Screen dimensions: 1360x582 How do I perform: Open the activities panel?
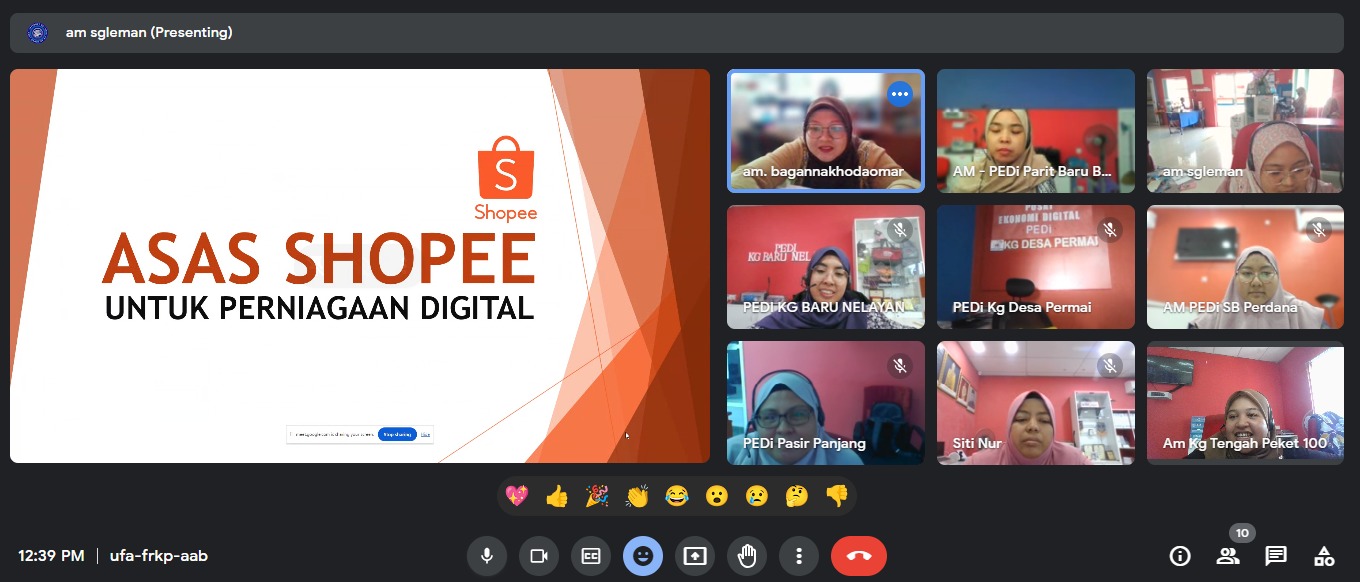click(1324, 556)
